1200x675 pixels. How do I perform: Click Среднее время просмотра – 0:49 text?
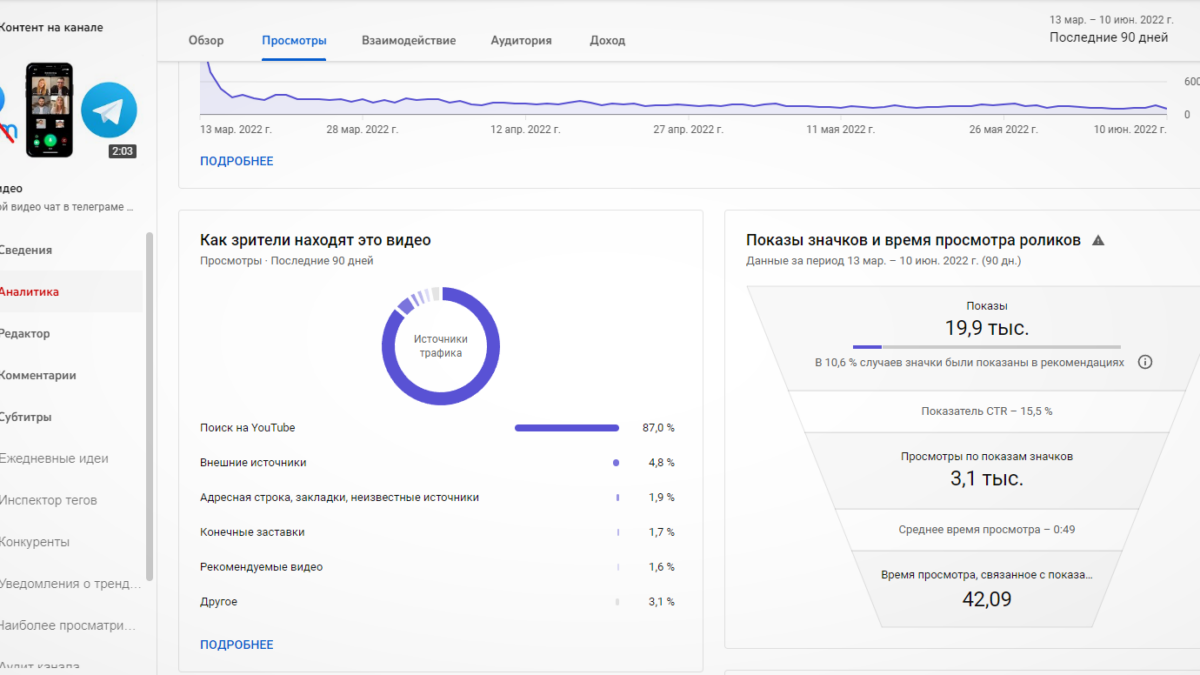(x=986, y=530)
